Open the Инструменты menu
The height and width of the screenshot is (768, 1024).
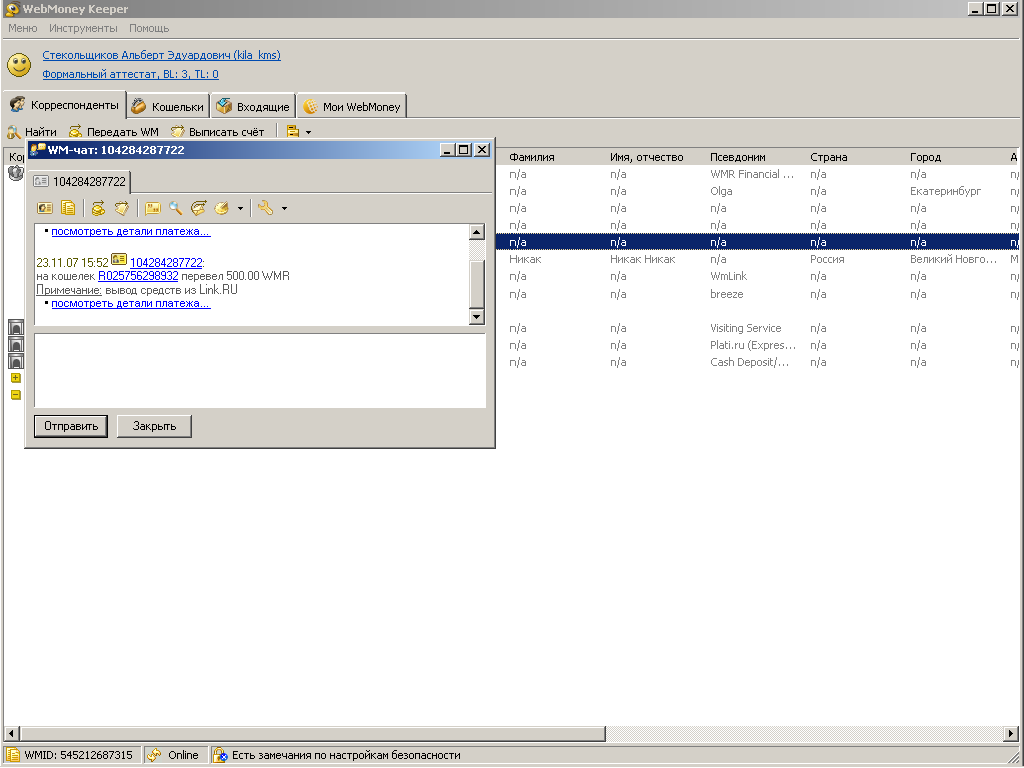coord(83,28)
